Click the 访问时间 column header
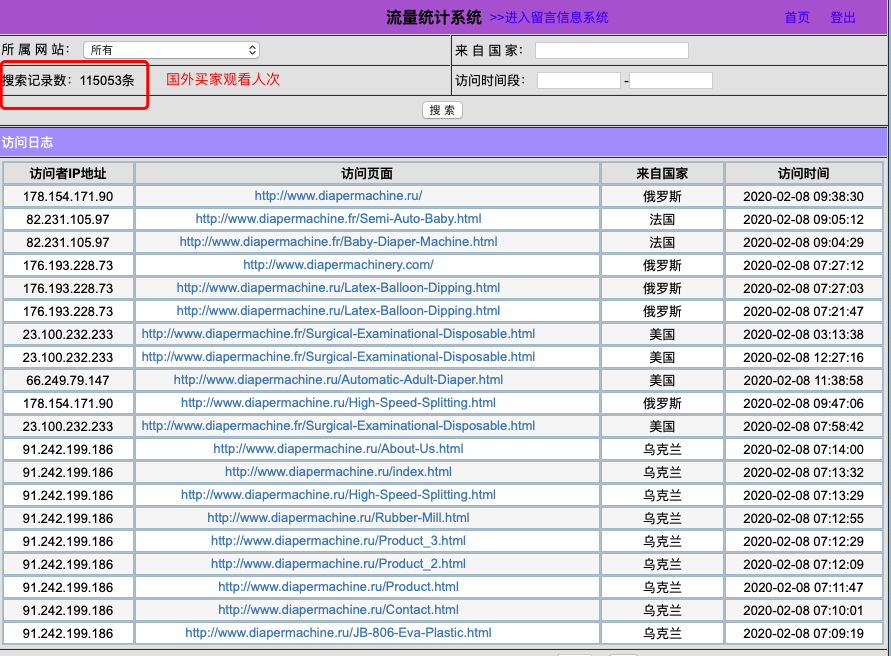 [x=803, y=173]
